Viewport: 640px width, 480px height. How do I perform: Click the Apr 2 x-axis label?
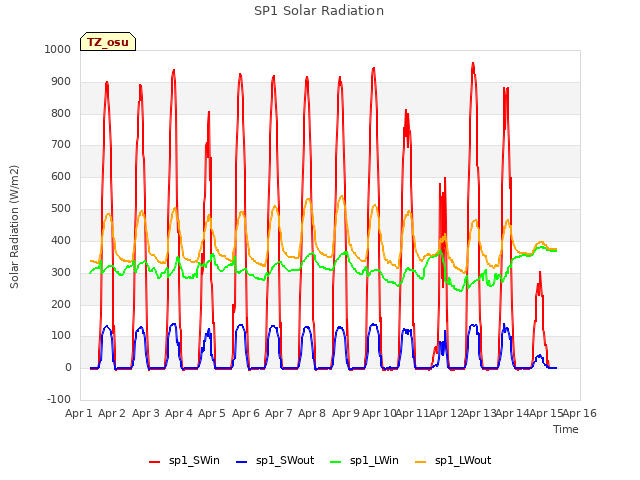(112, 413)
